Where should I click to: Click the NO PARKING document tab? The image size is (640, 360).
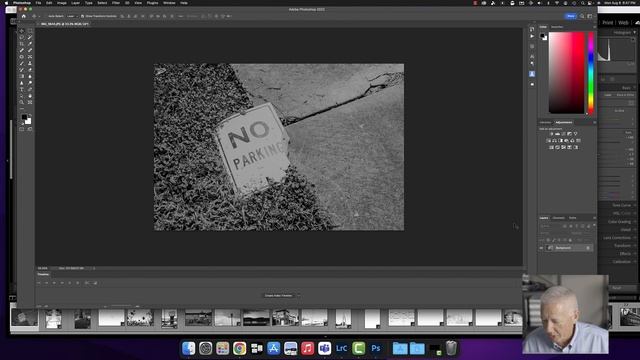(64, 24)
